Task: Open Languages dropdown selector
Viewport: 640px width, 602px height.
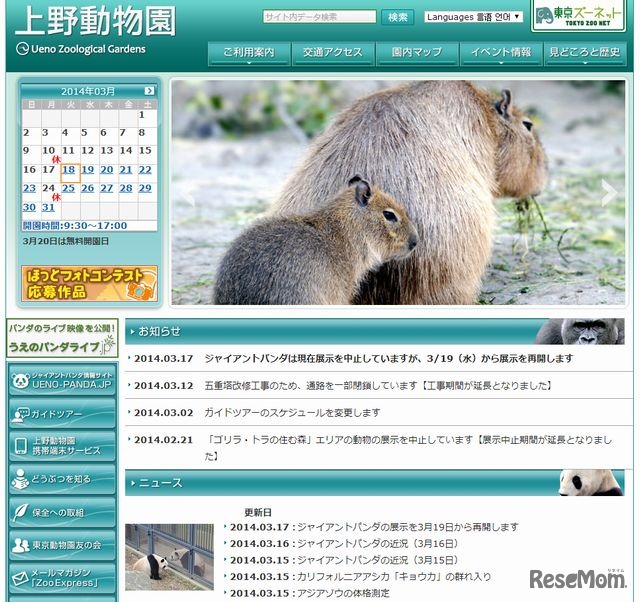Action: 473,17
